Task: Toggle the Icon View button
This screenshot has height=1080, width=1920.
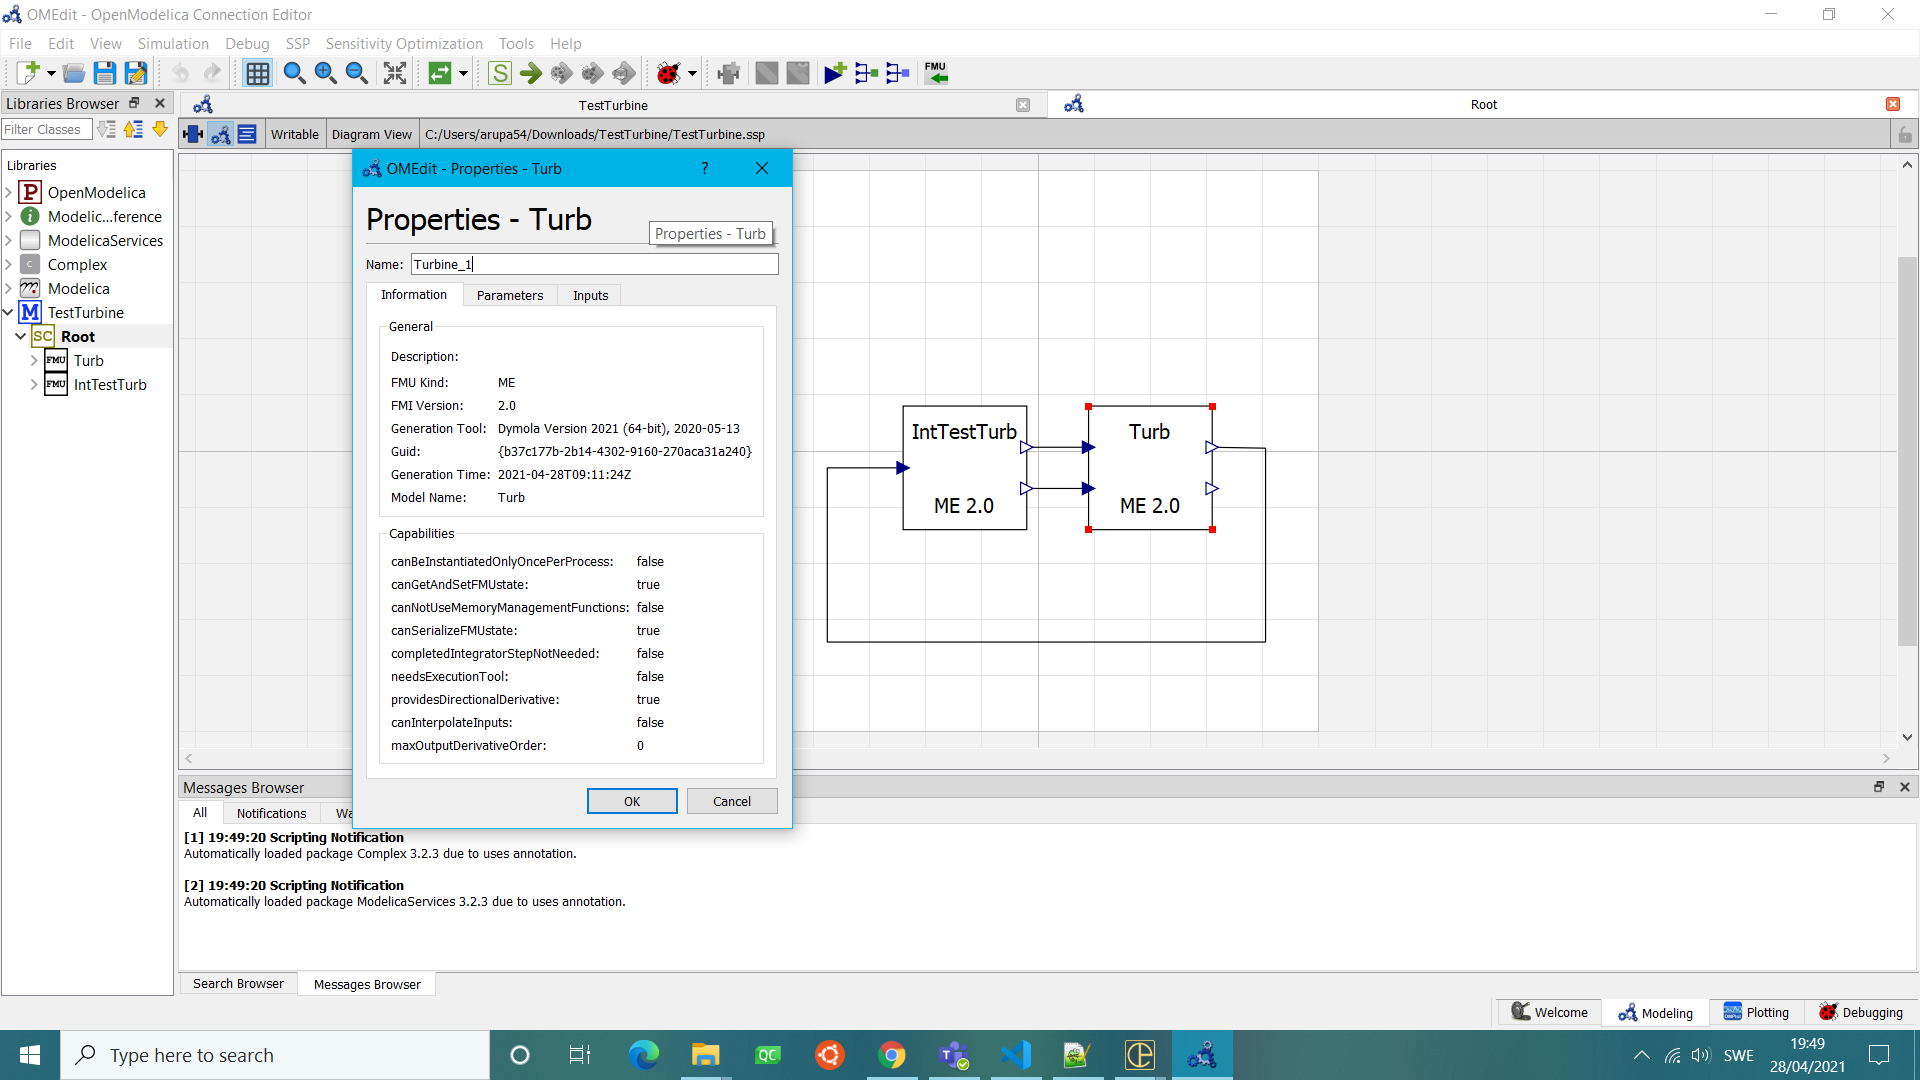Action: (x=193, y=134)
